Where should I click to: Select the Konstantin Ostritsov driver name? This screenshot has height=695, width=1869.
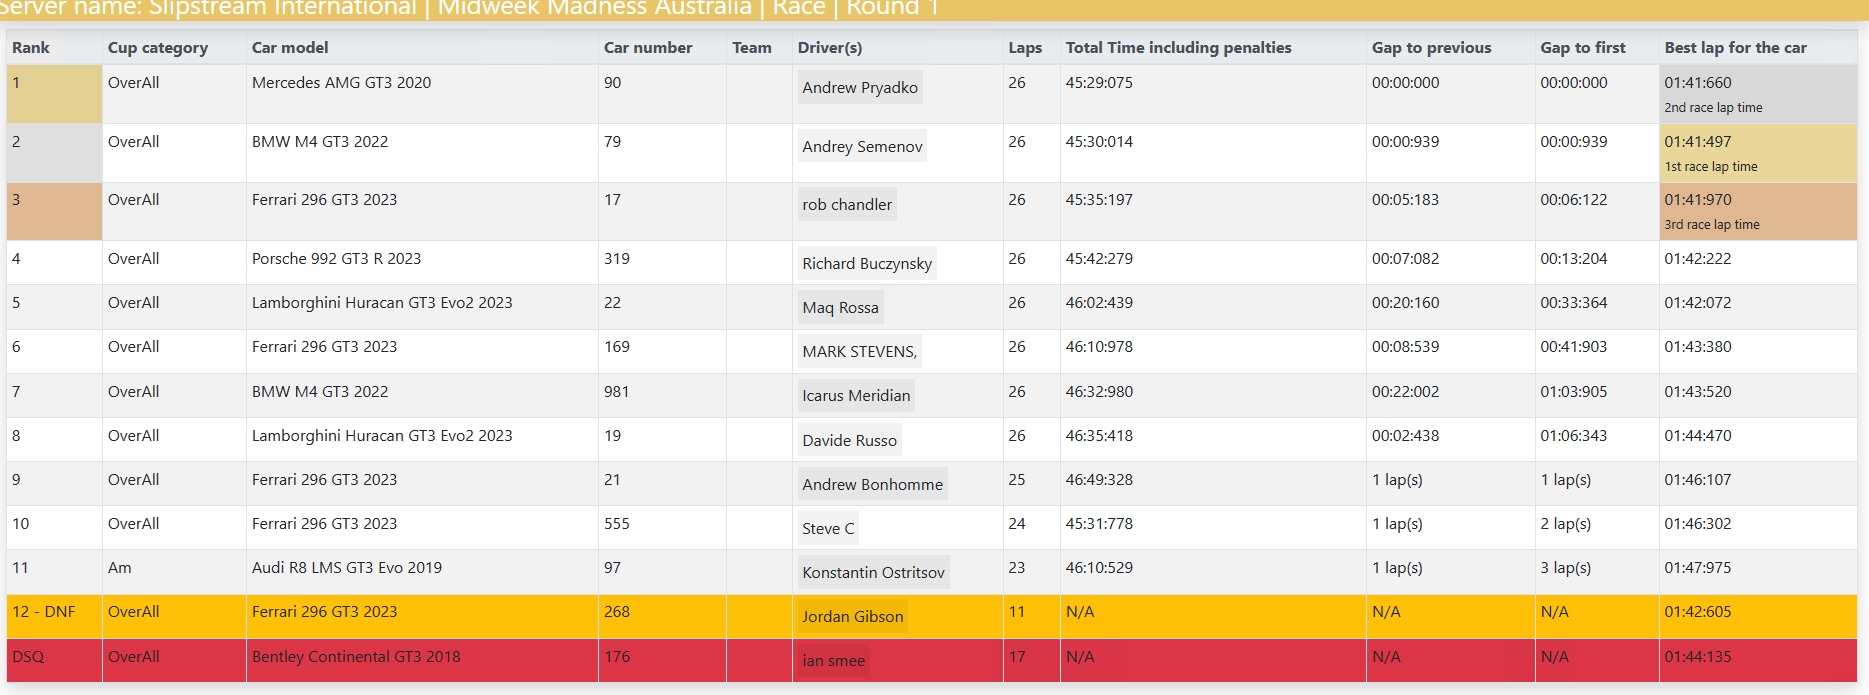click(873, 573)
